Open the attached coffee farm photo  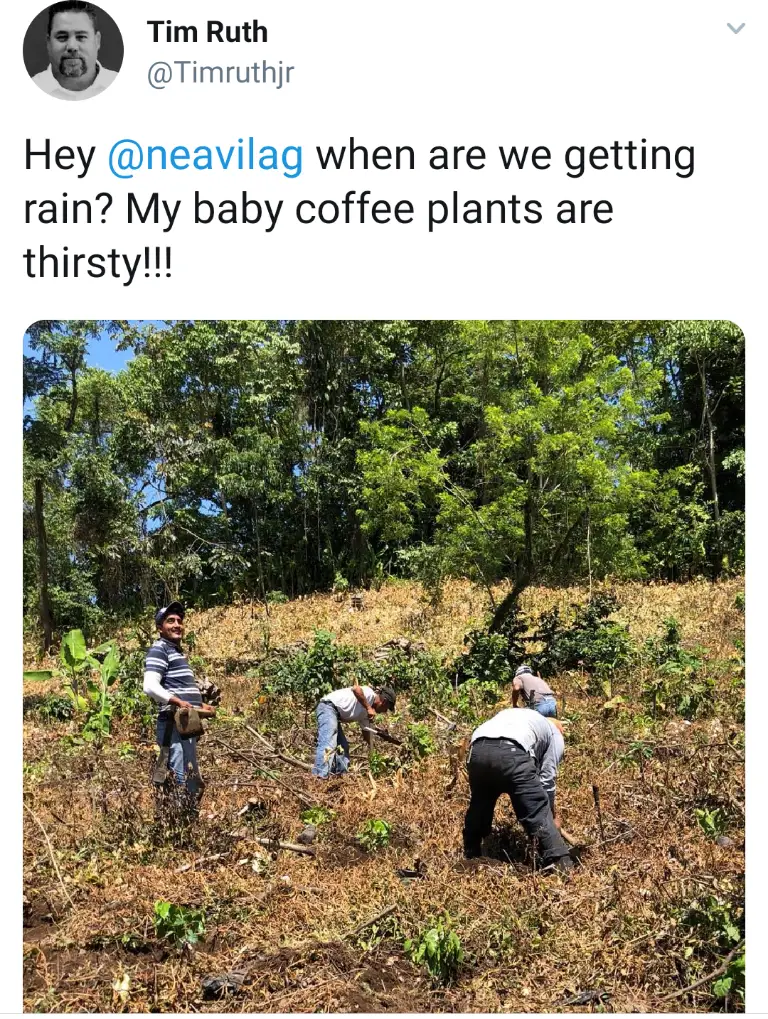coord(384,667)
